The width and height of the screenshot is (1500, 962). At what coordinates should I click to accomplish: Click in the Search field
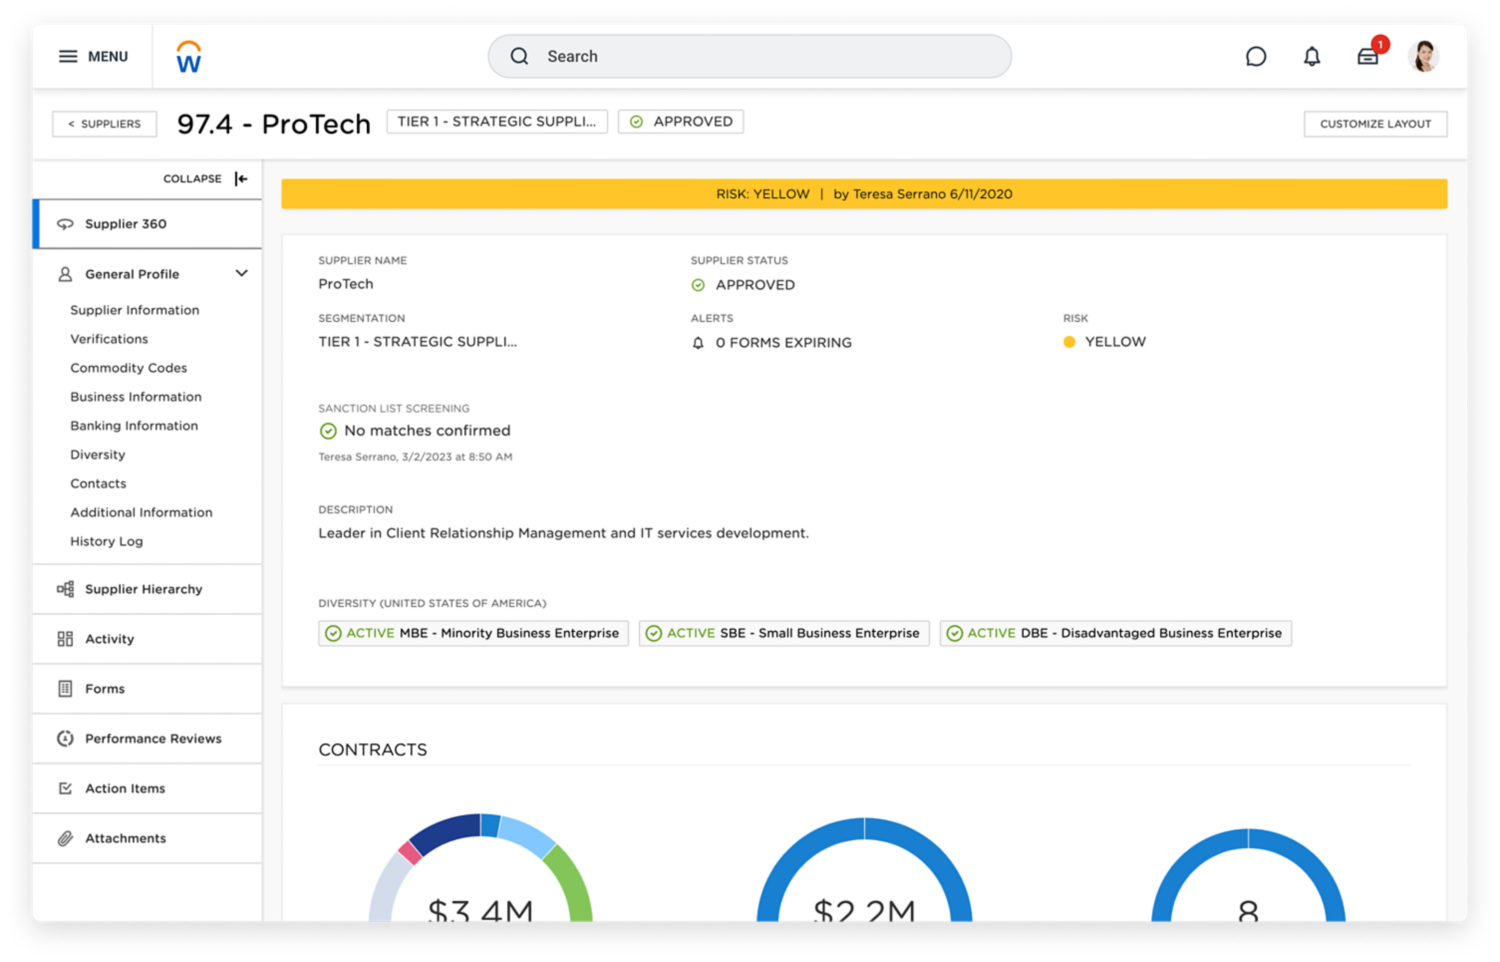[750, 57]
